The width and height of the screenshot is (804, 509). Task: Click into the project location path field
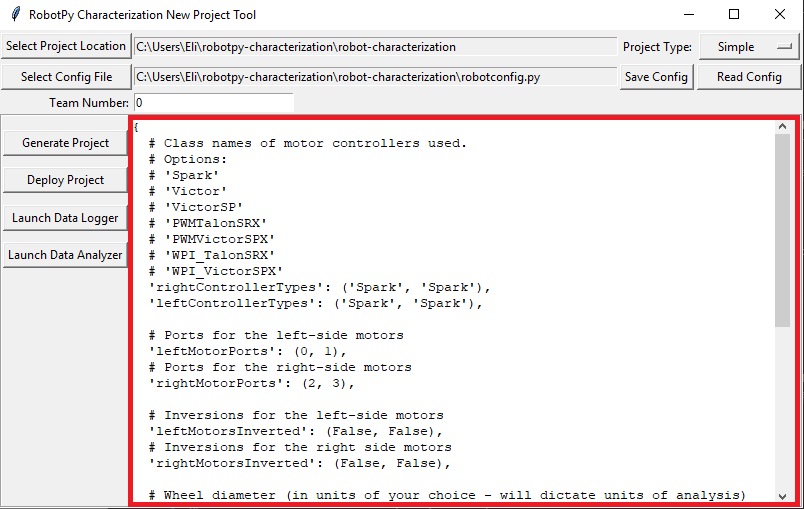pos(375,47)
